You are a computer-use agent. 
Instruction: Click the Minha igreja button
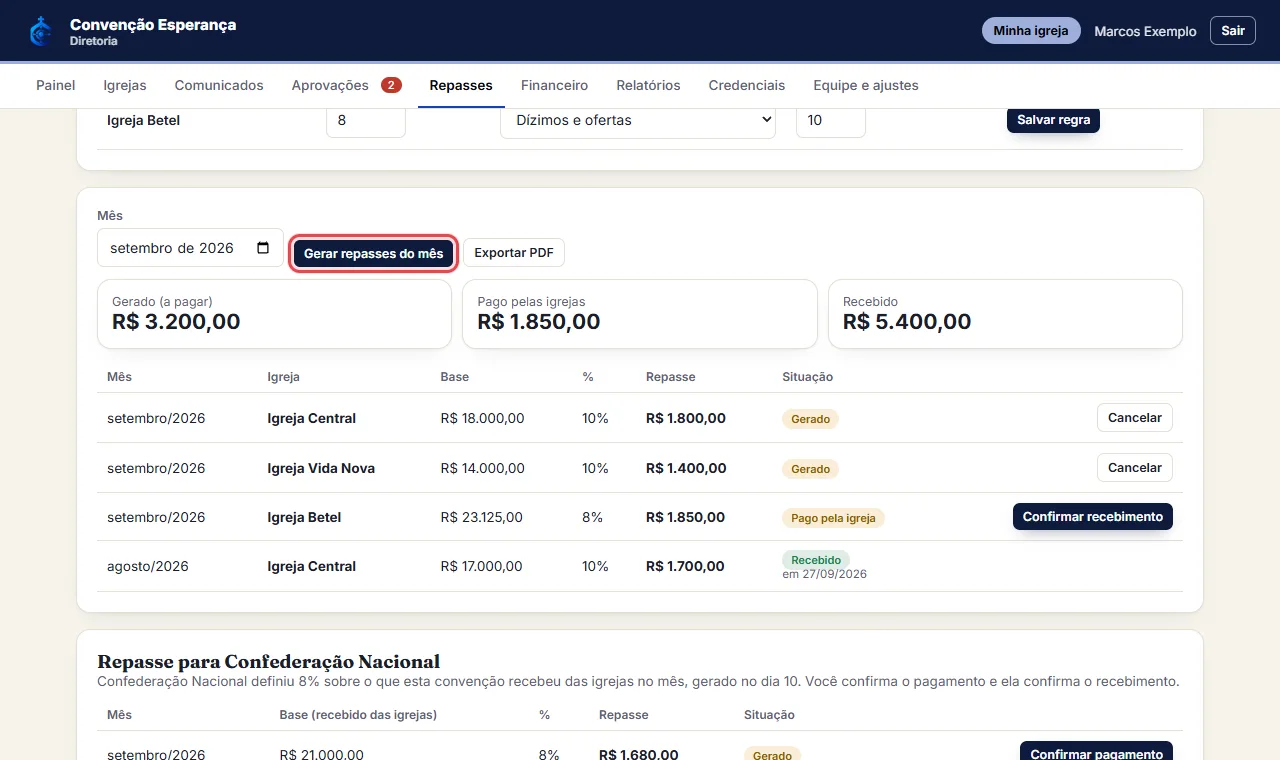tap(1031, 31)
